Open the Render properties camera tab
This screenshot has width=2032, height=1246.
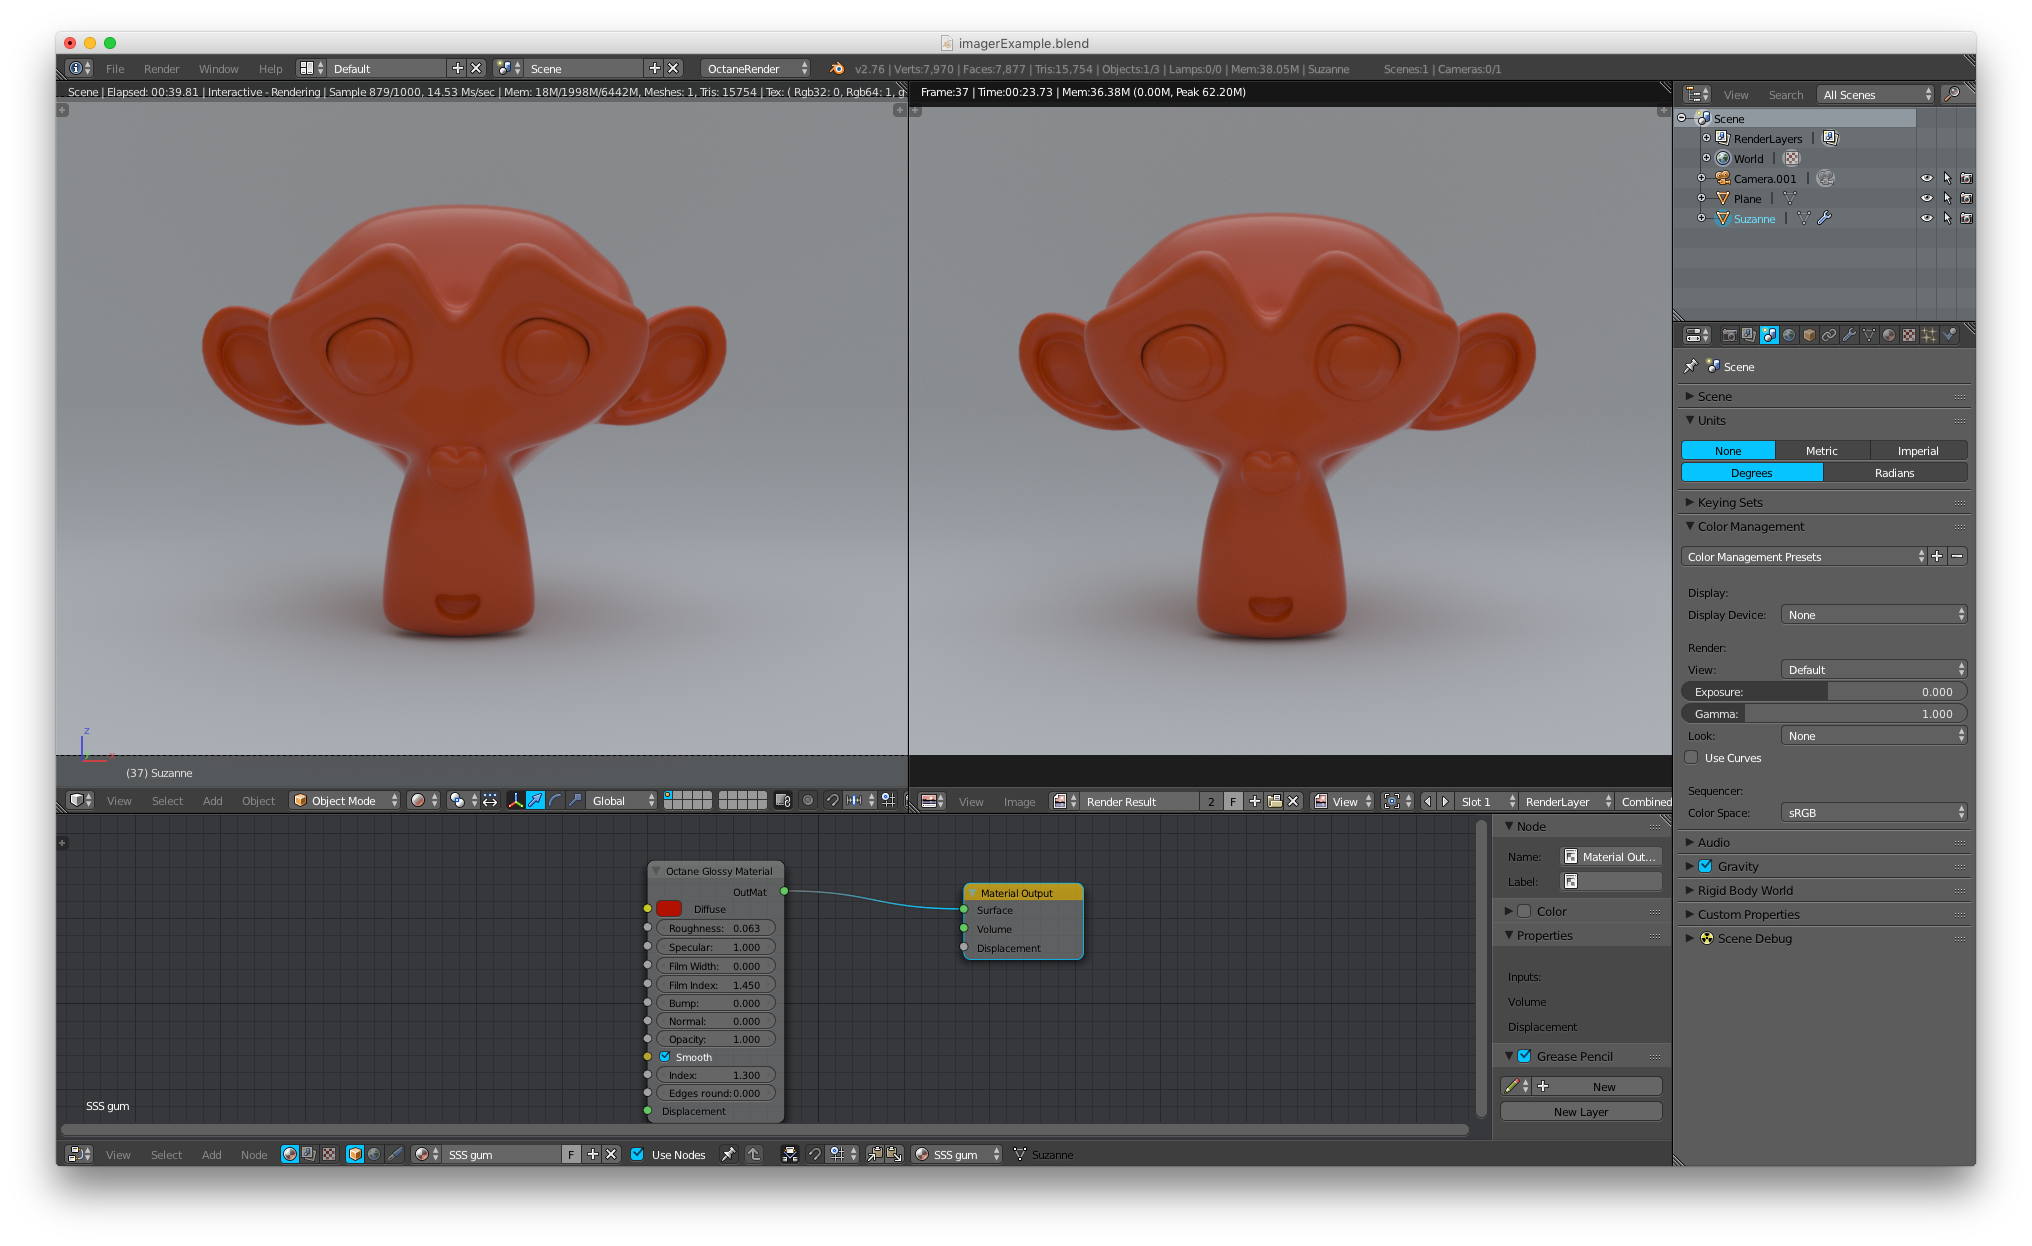click(1730, 335)
